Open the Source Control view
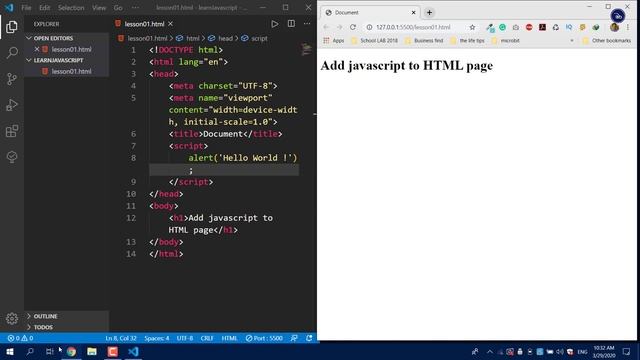The width and height of the screenshot is (640, 360). (12, 79)
